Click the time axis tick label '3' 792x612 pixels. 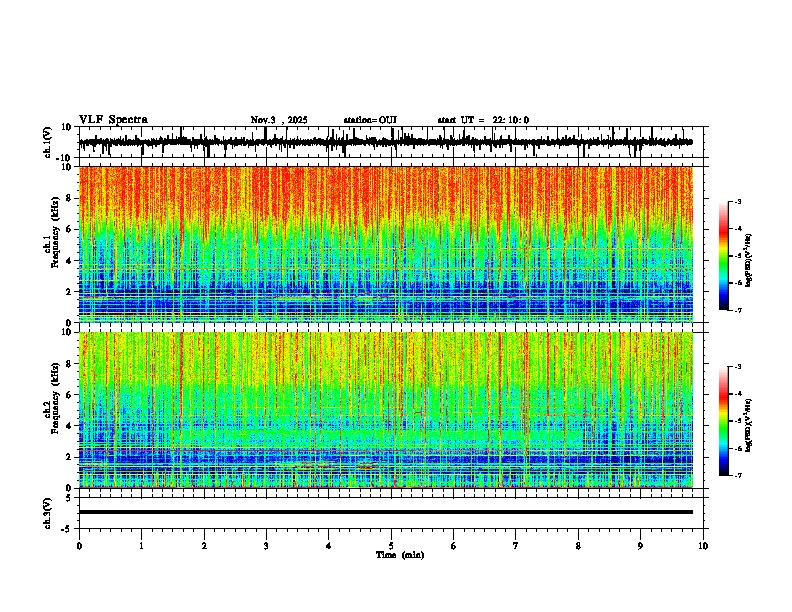pyautogui.click(x=266, y=546)
